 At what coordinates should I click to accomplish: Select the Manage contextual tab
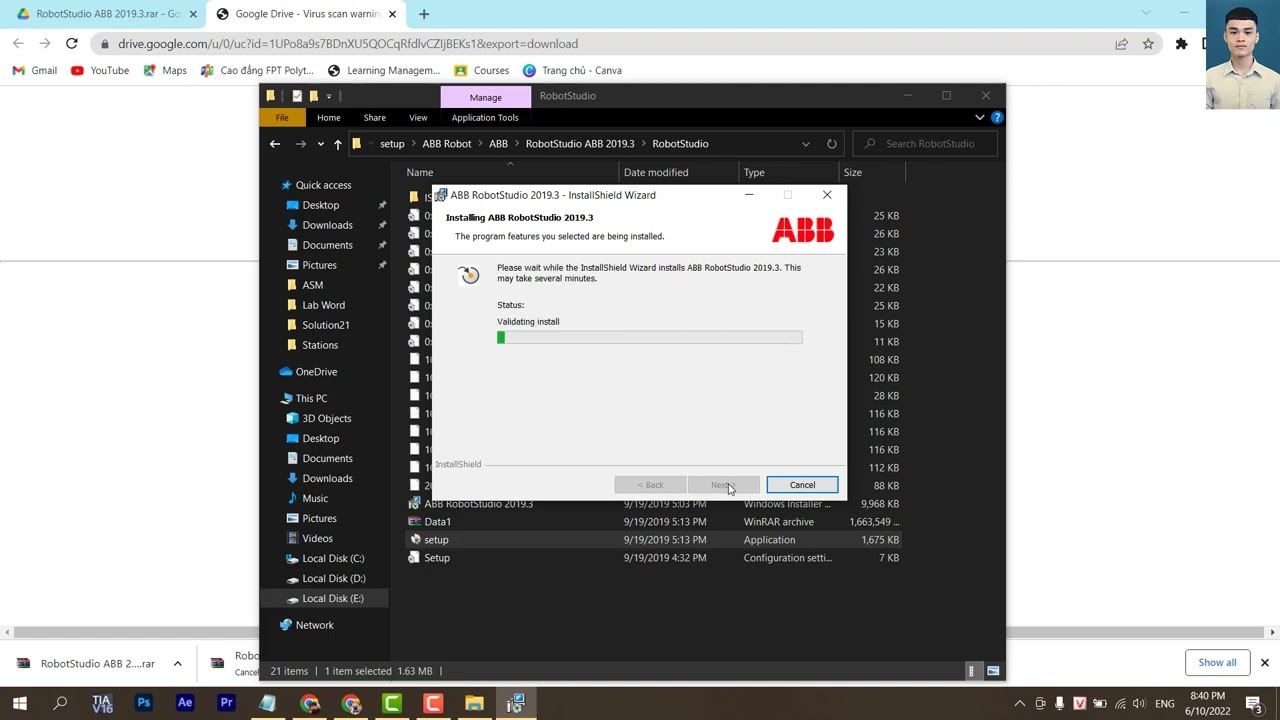tap(486, 97)
